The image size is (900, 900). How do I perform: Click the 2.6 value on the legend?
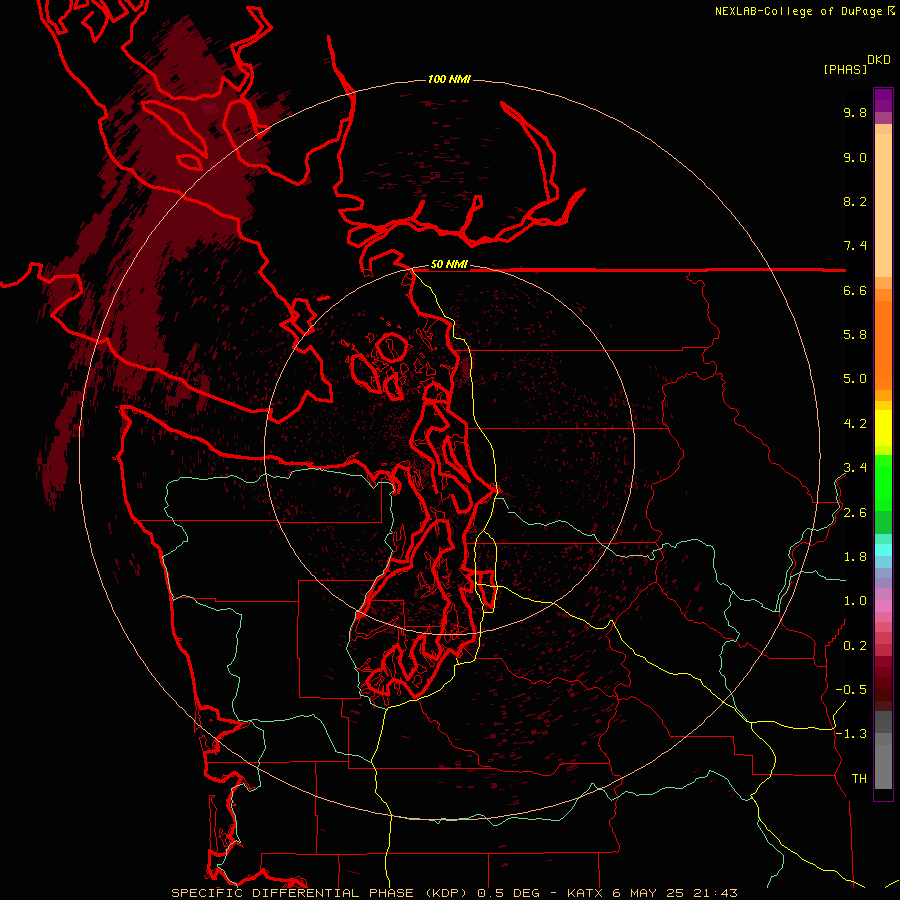855,513
